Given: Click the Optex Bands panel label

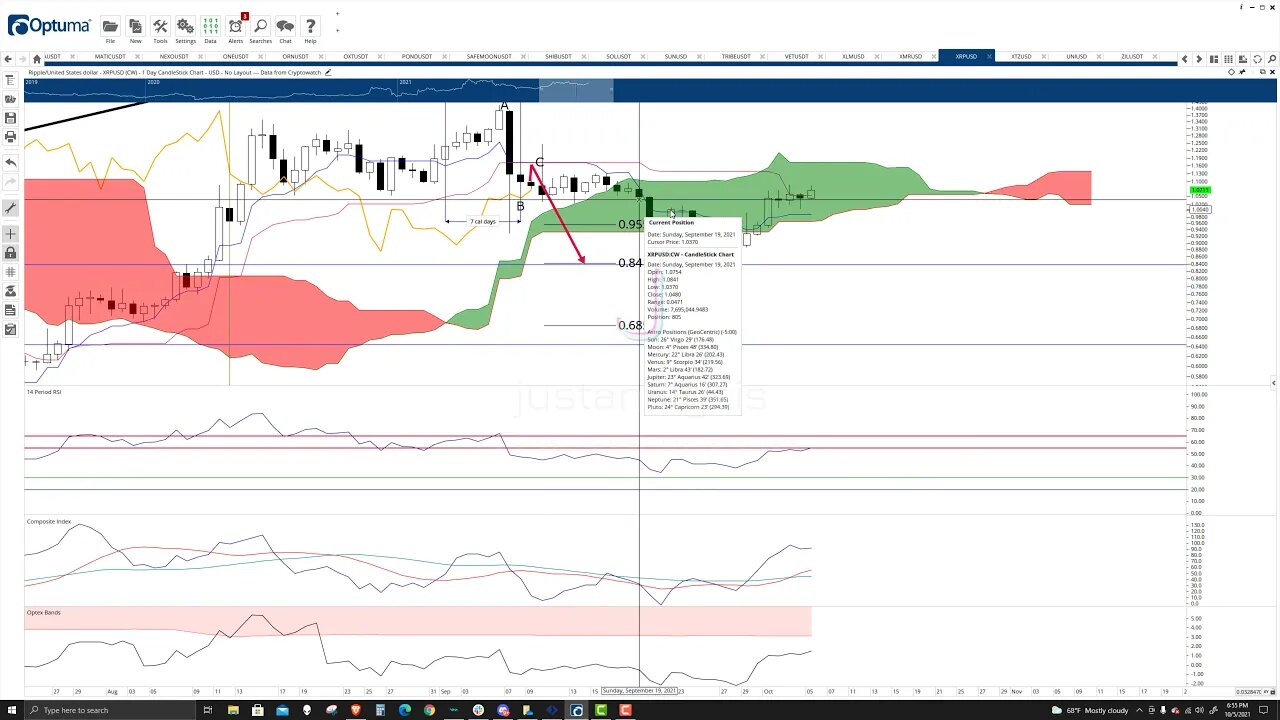Looking at the screenshot, I should tap(44, 612).
